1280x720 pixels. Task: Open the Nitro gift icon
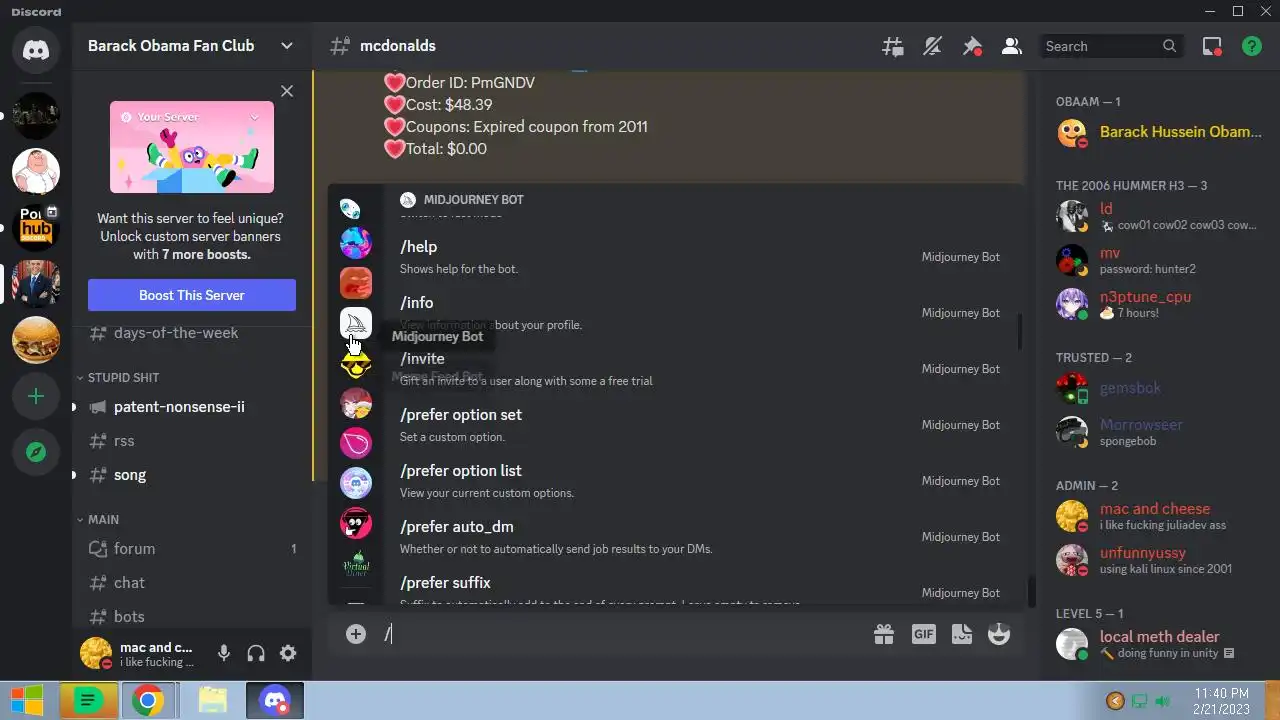[x=884, y=634]
